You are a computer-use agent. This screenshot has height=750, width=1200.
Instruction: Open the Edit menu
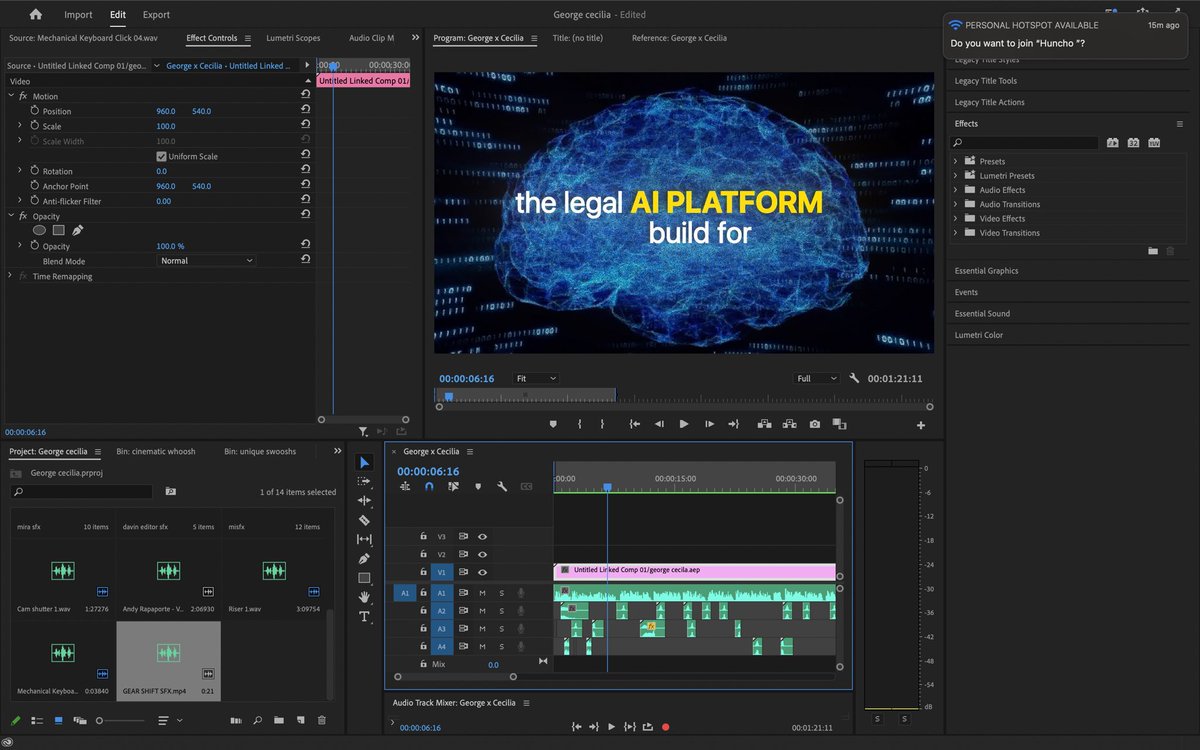(x=117, y=14)
